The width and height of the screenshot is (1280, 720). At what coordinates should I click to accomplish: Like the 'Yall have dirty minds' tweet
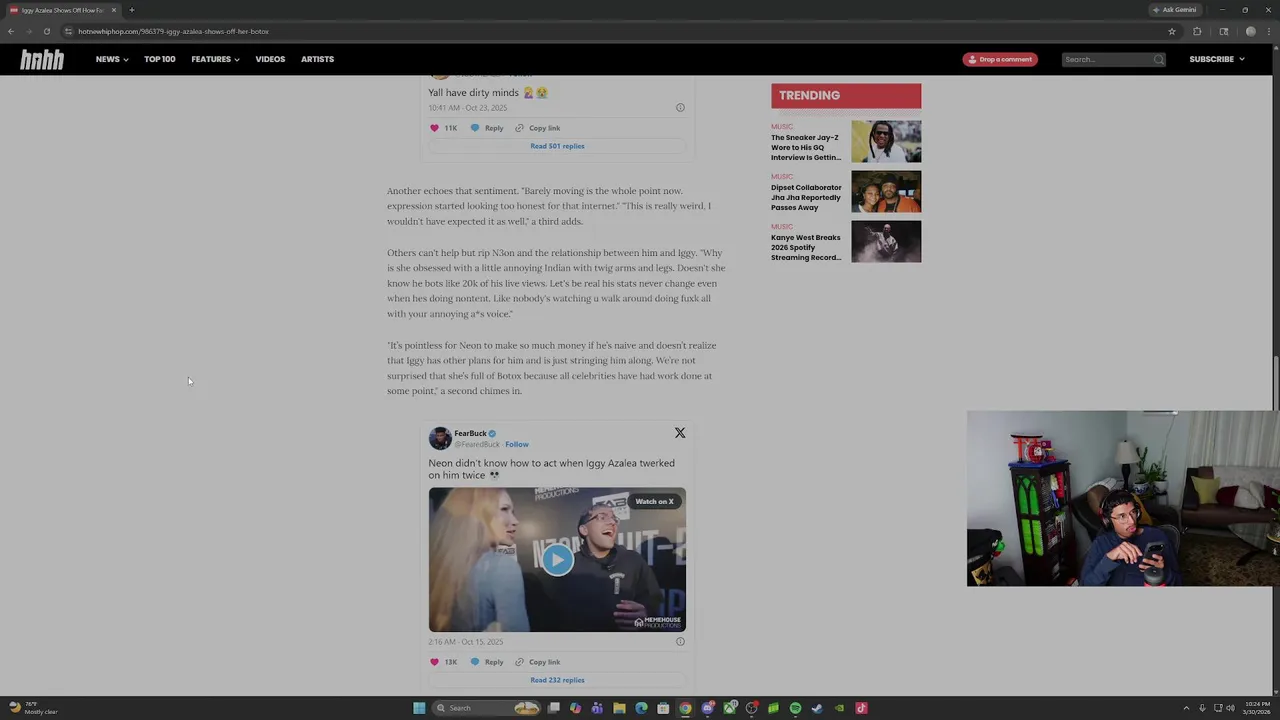pos(434,128)
